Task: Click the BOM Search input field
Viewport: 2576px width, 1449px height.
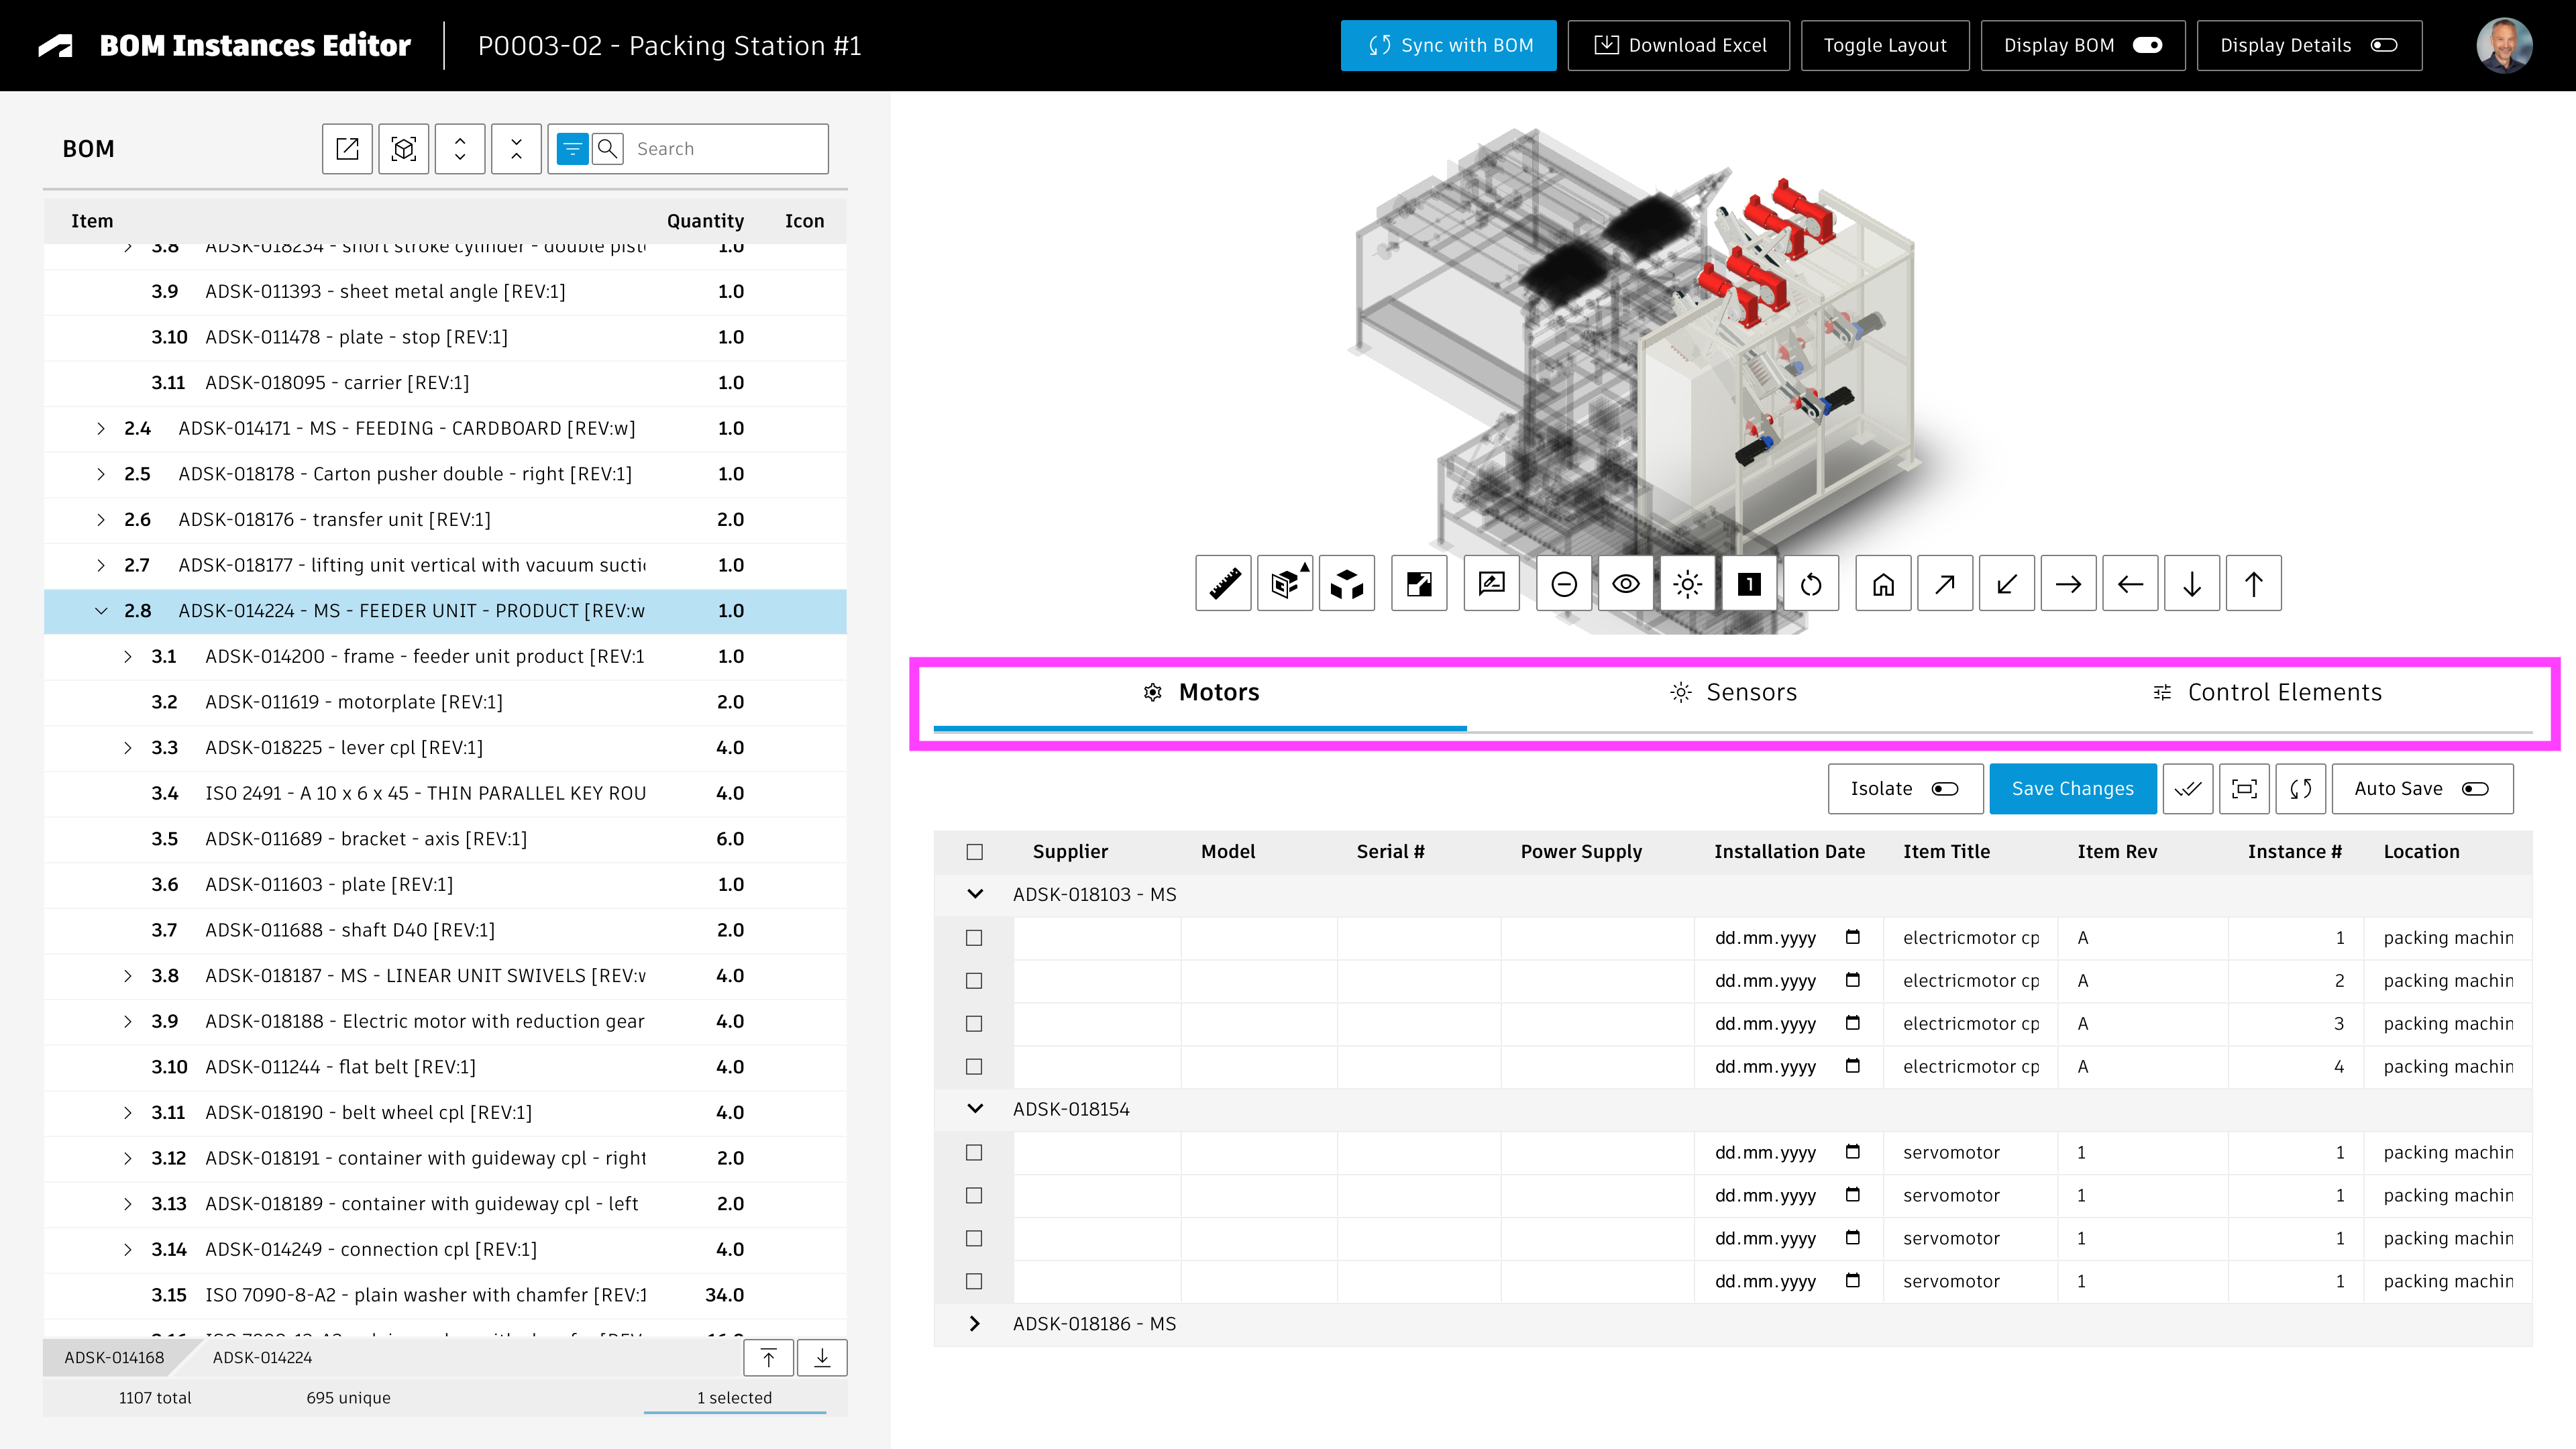Action: [x=725, y=149]
